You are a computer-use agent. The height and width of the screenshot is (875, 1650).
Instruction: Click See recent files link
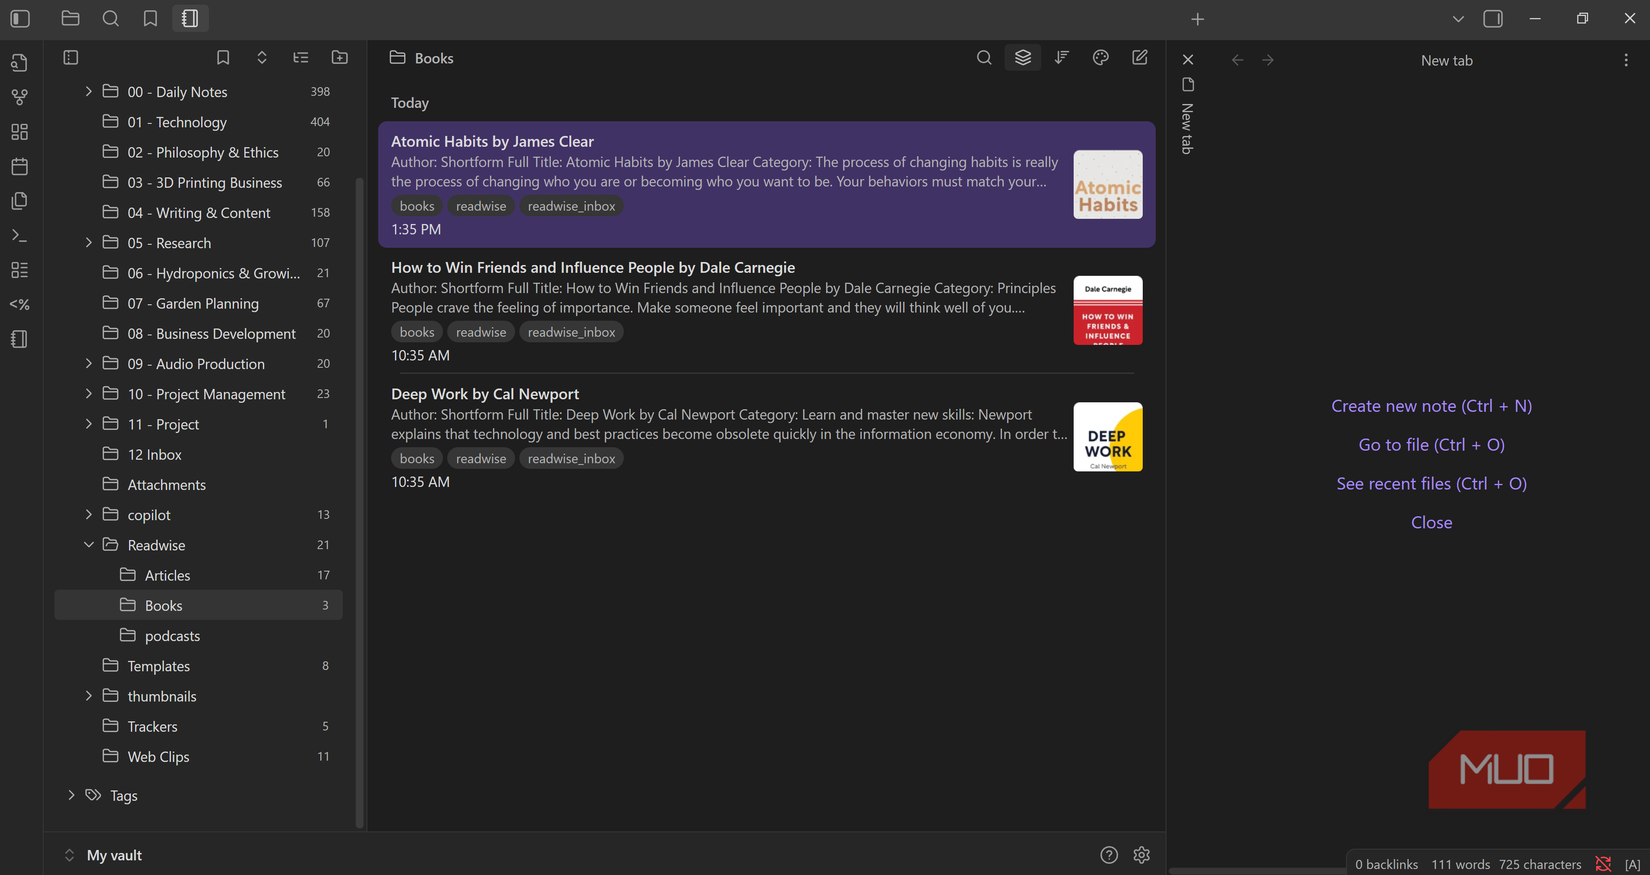1431,484
